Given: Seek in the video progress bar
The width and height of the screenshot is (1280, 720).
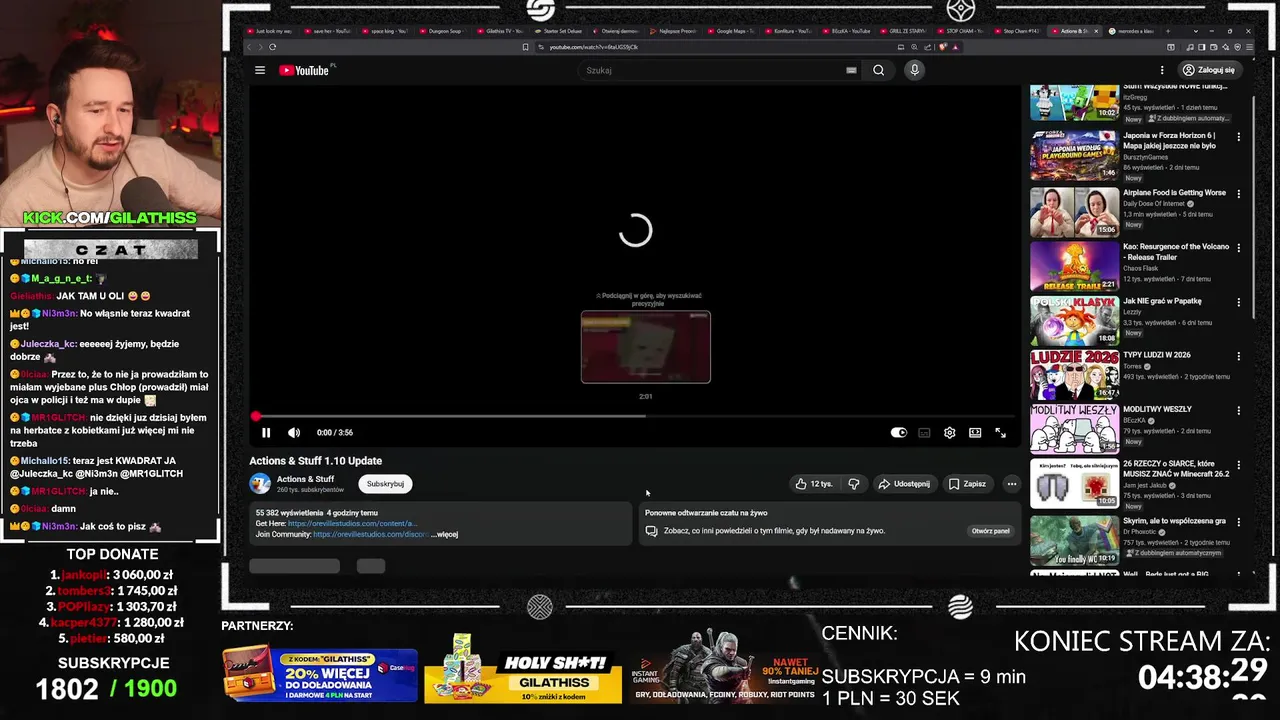Looking at the screenshot, I should [x=634, y=416].
